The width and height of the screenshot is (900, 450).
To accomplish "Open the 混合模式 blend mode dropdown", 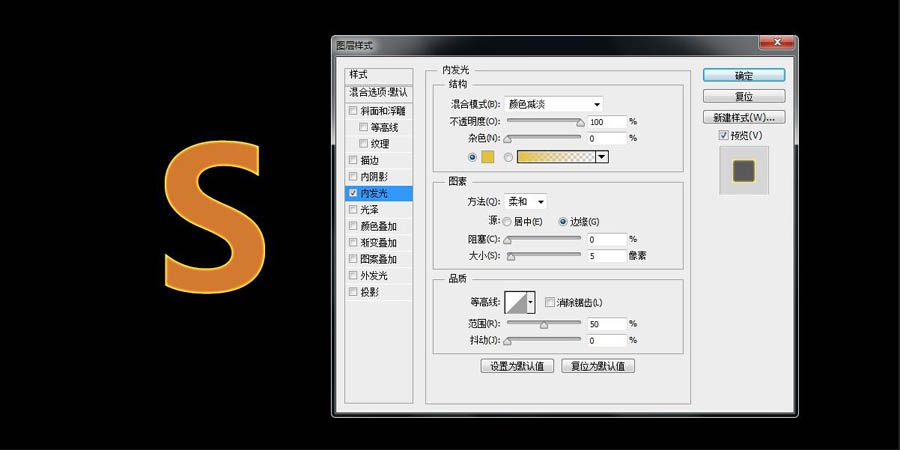I will pyautogui.click(x=554, y=104).
